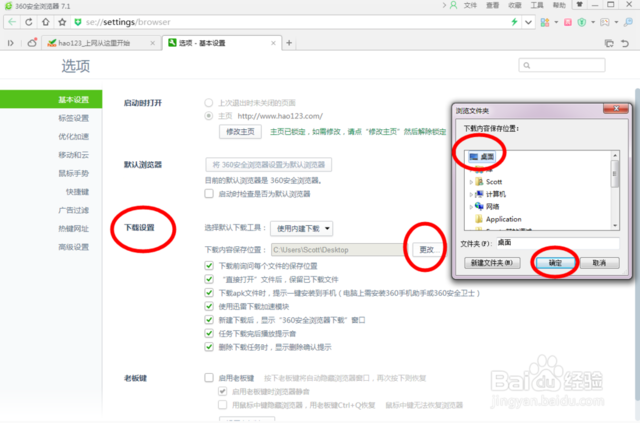Enable the 启用老板键 checkbox
Viewport: 640px width, 423px height.
209,378
